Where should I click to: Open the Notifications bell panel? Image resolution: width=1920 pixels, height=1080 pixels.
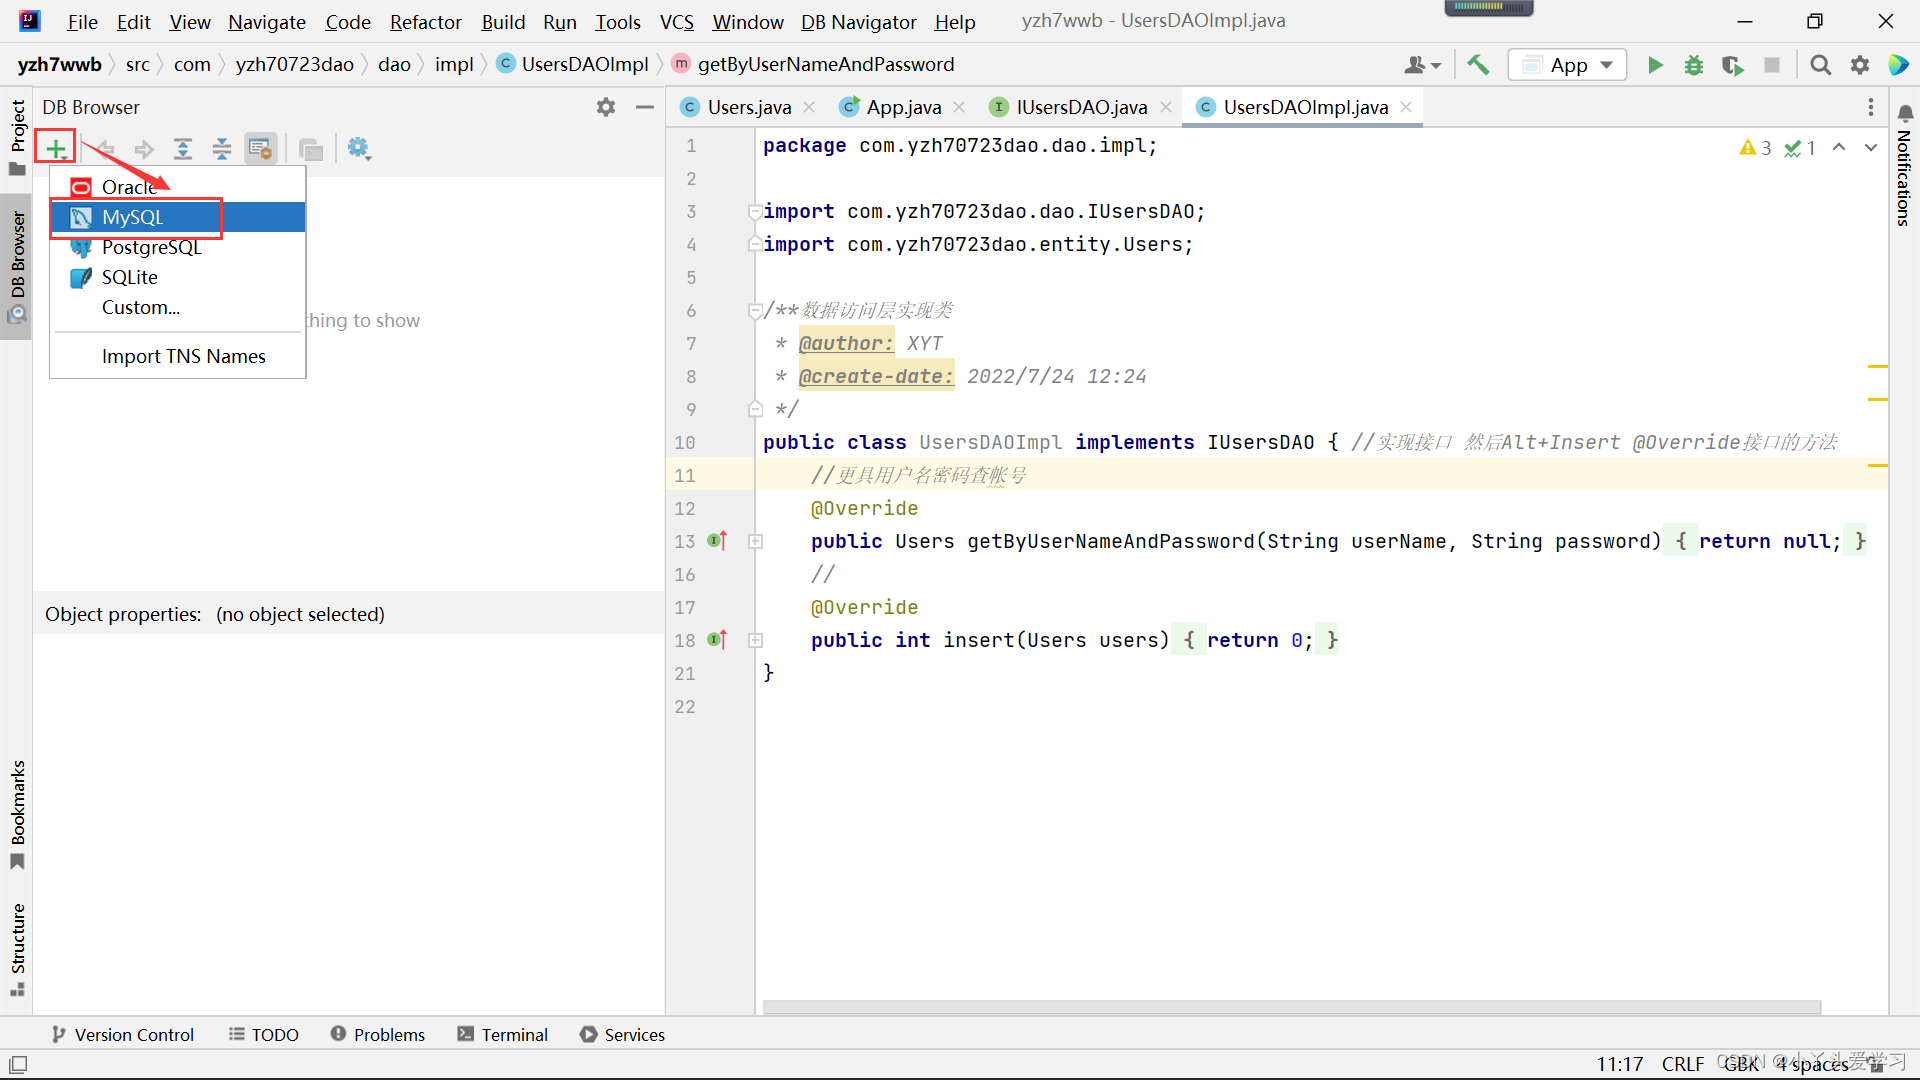point(1905,113)
